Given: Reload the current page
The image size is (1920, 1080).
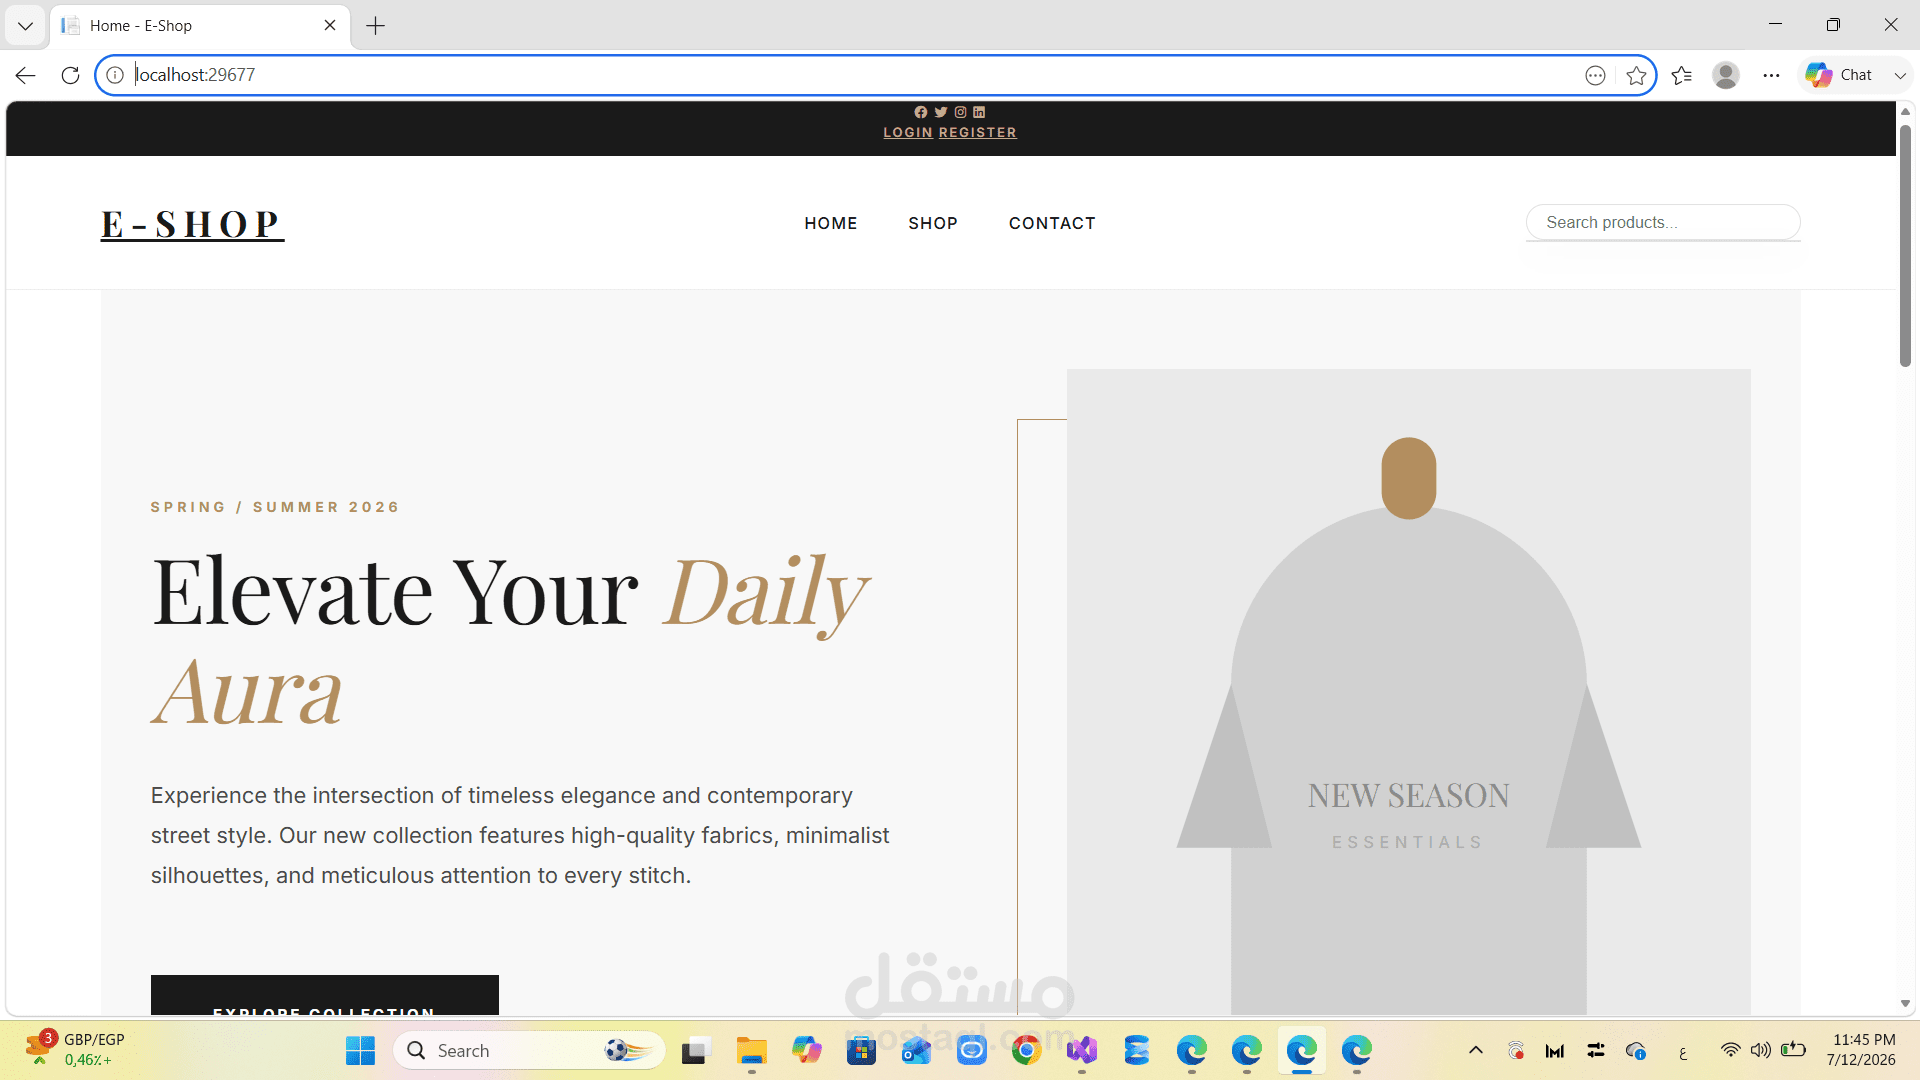Looking at the screenshot, I should point(70,75).
